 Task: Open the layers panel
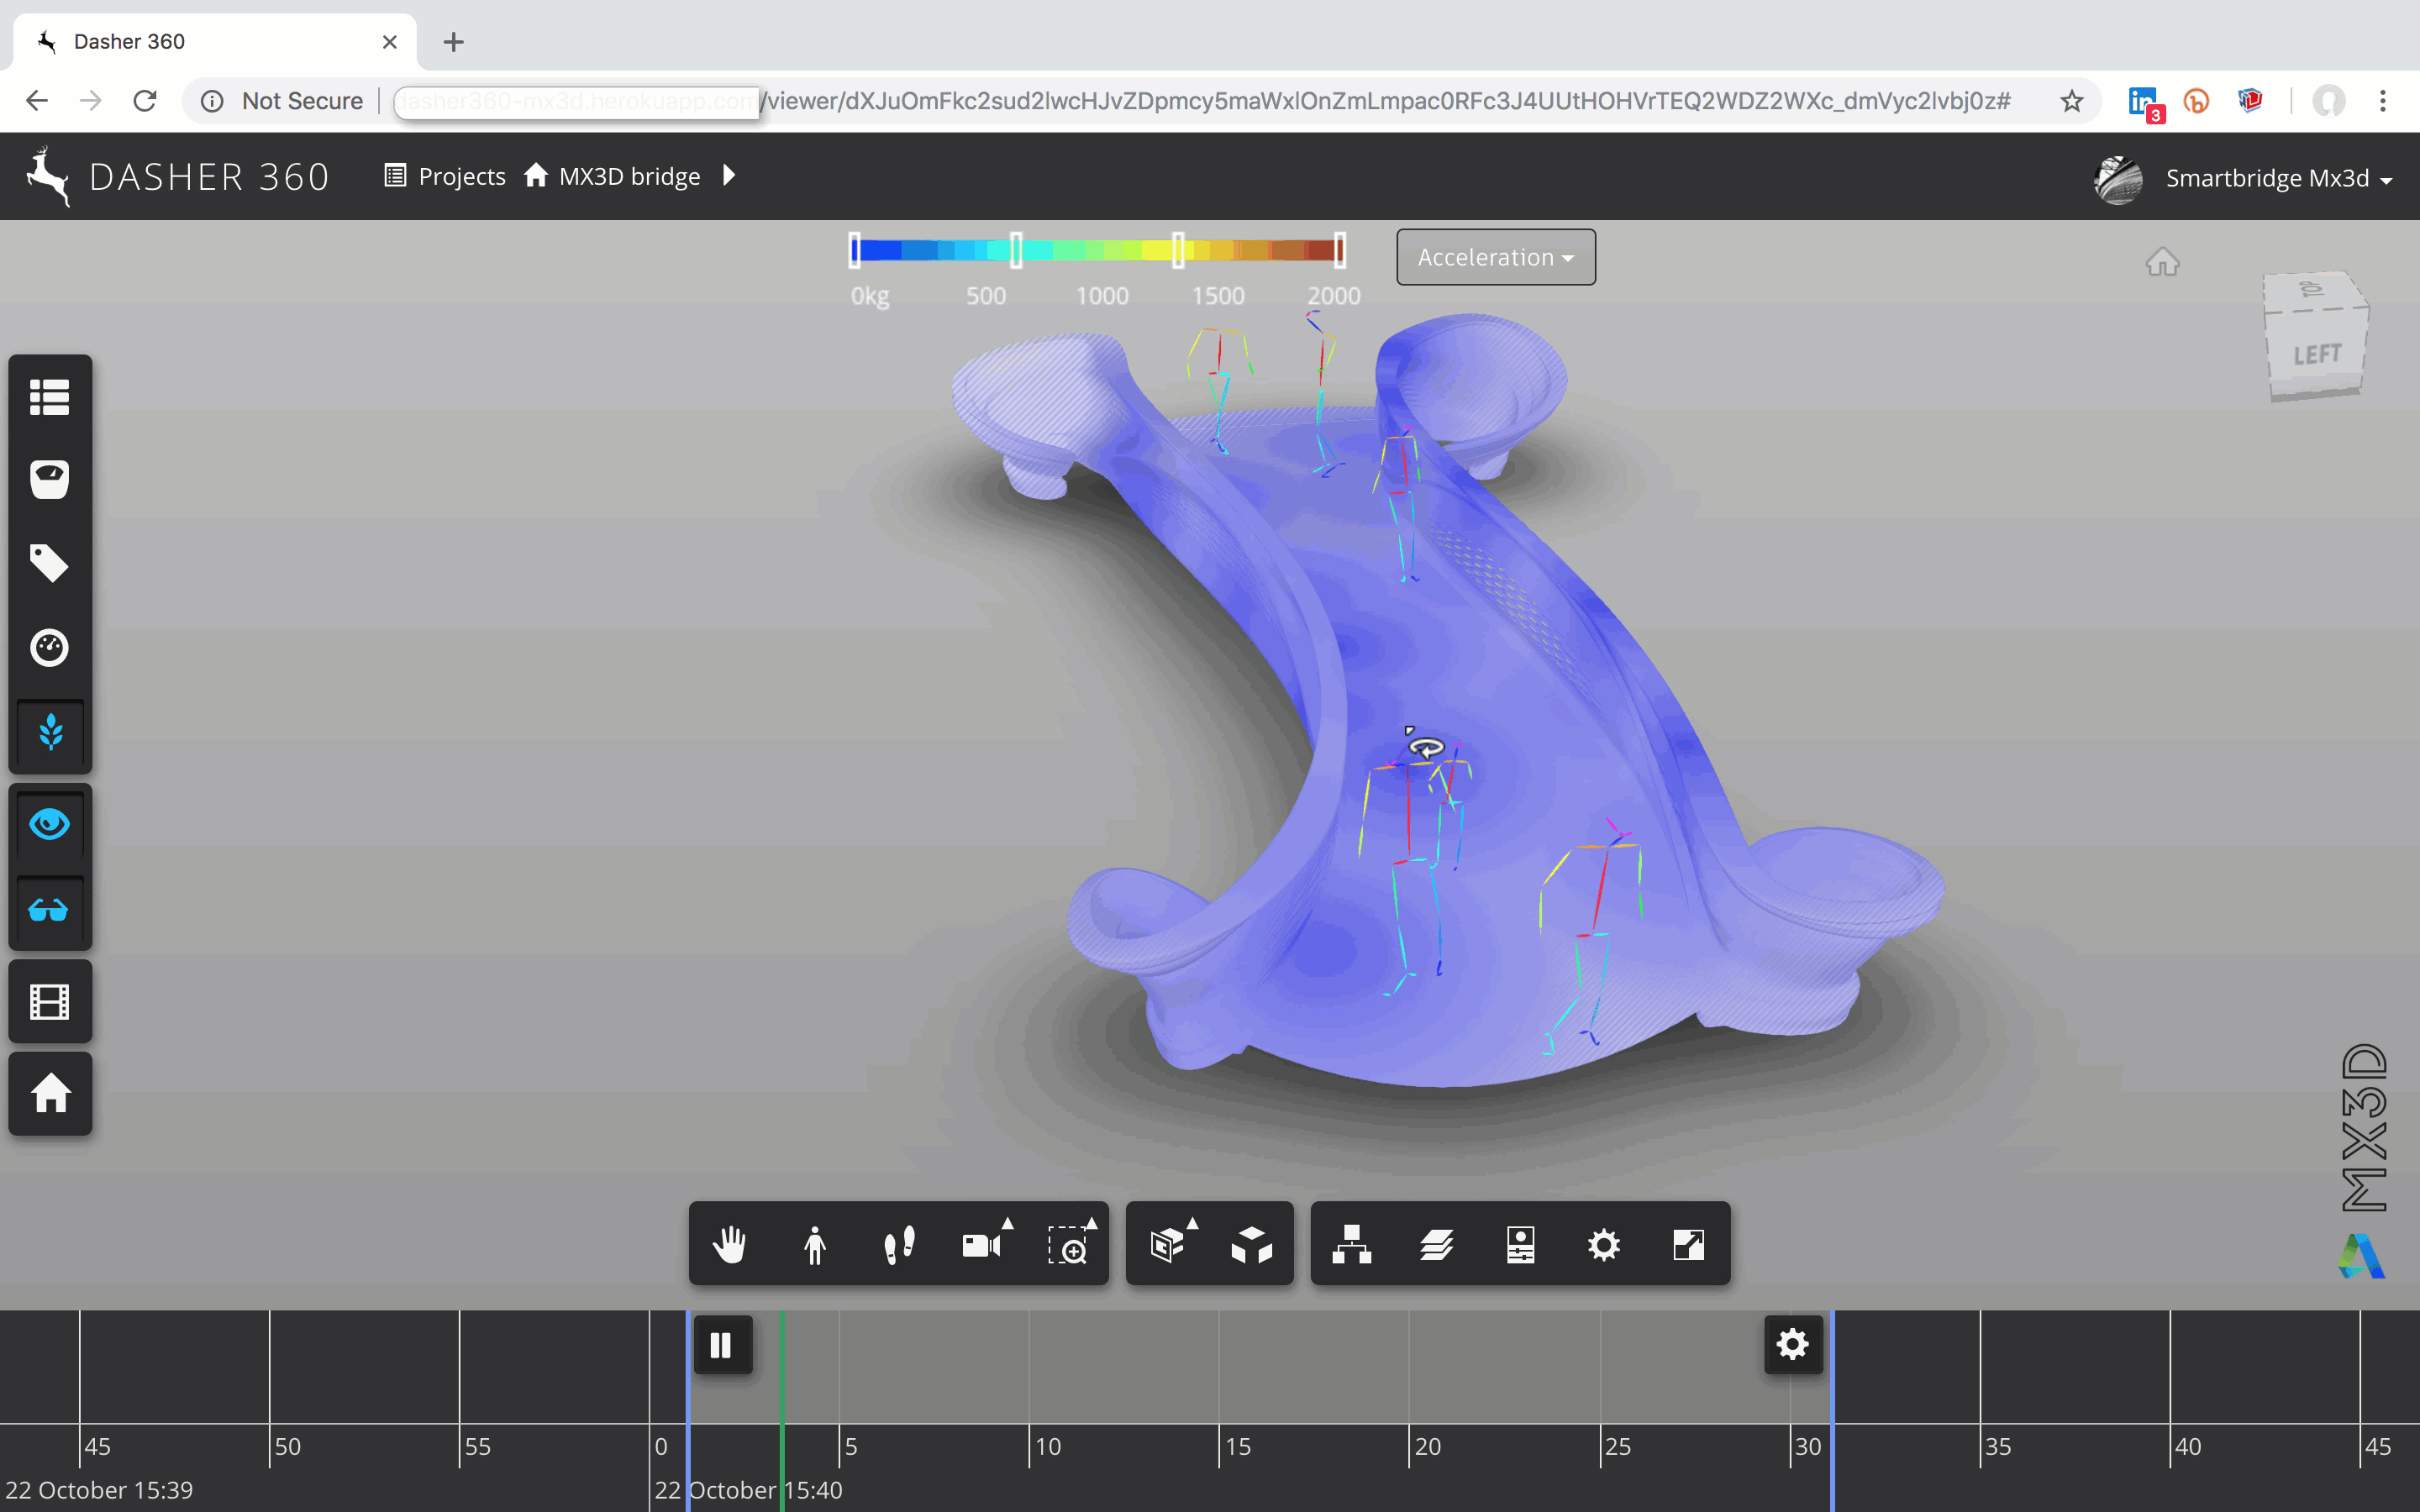coord(1436,1244)
